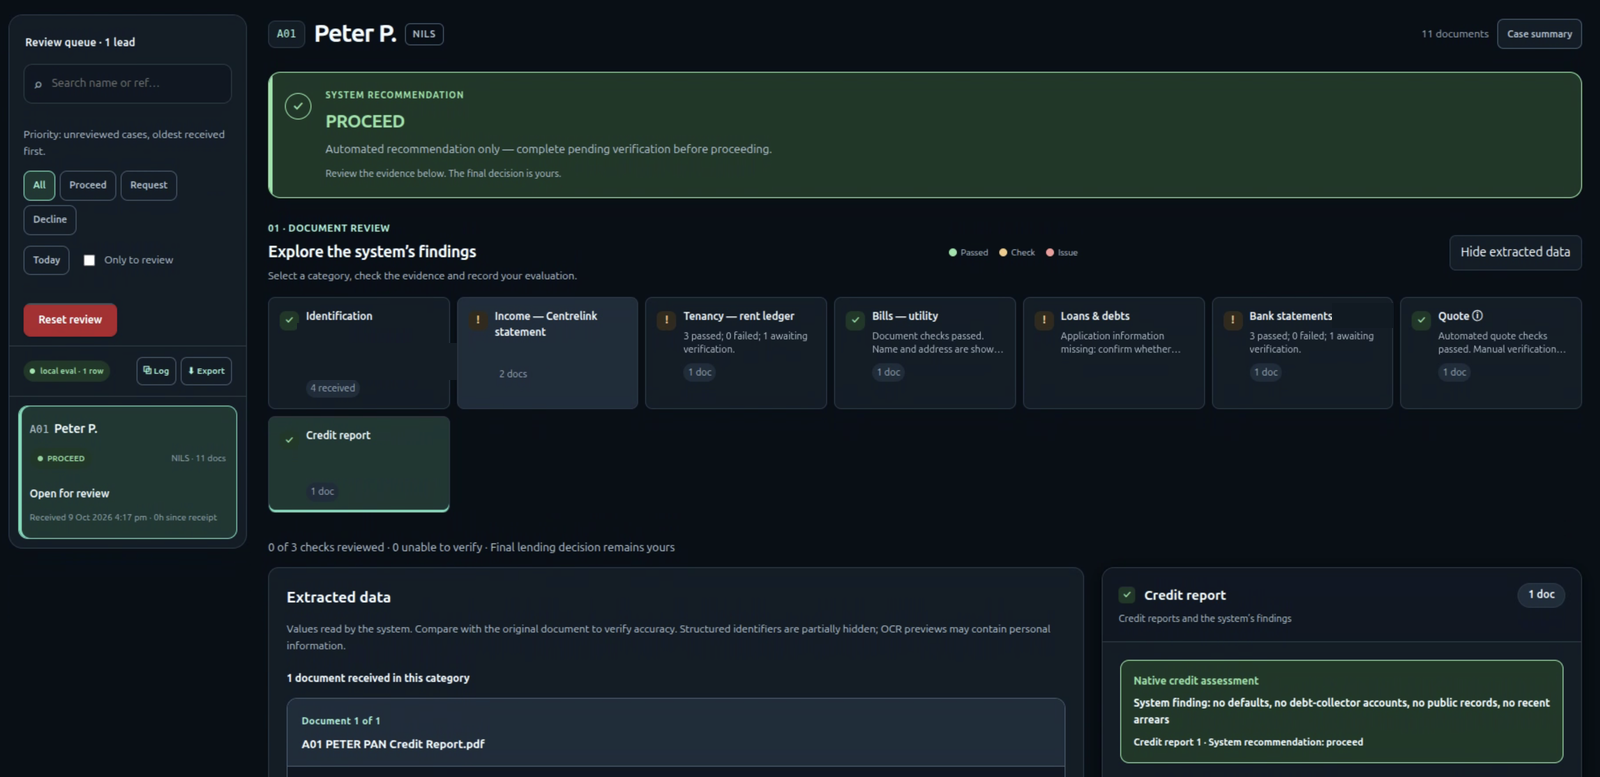Click the checkmark icon on Quote card

[1421, 320]
